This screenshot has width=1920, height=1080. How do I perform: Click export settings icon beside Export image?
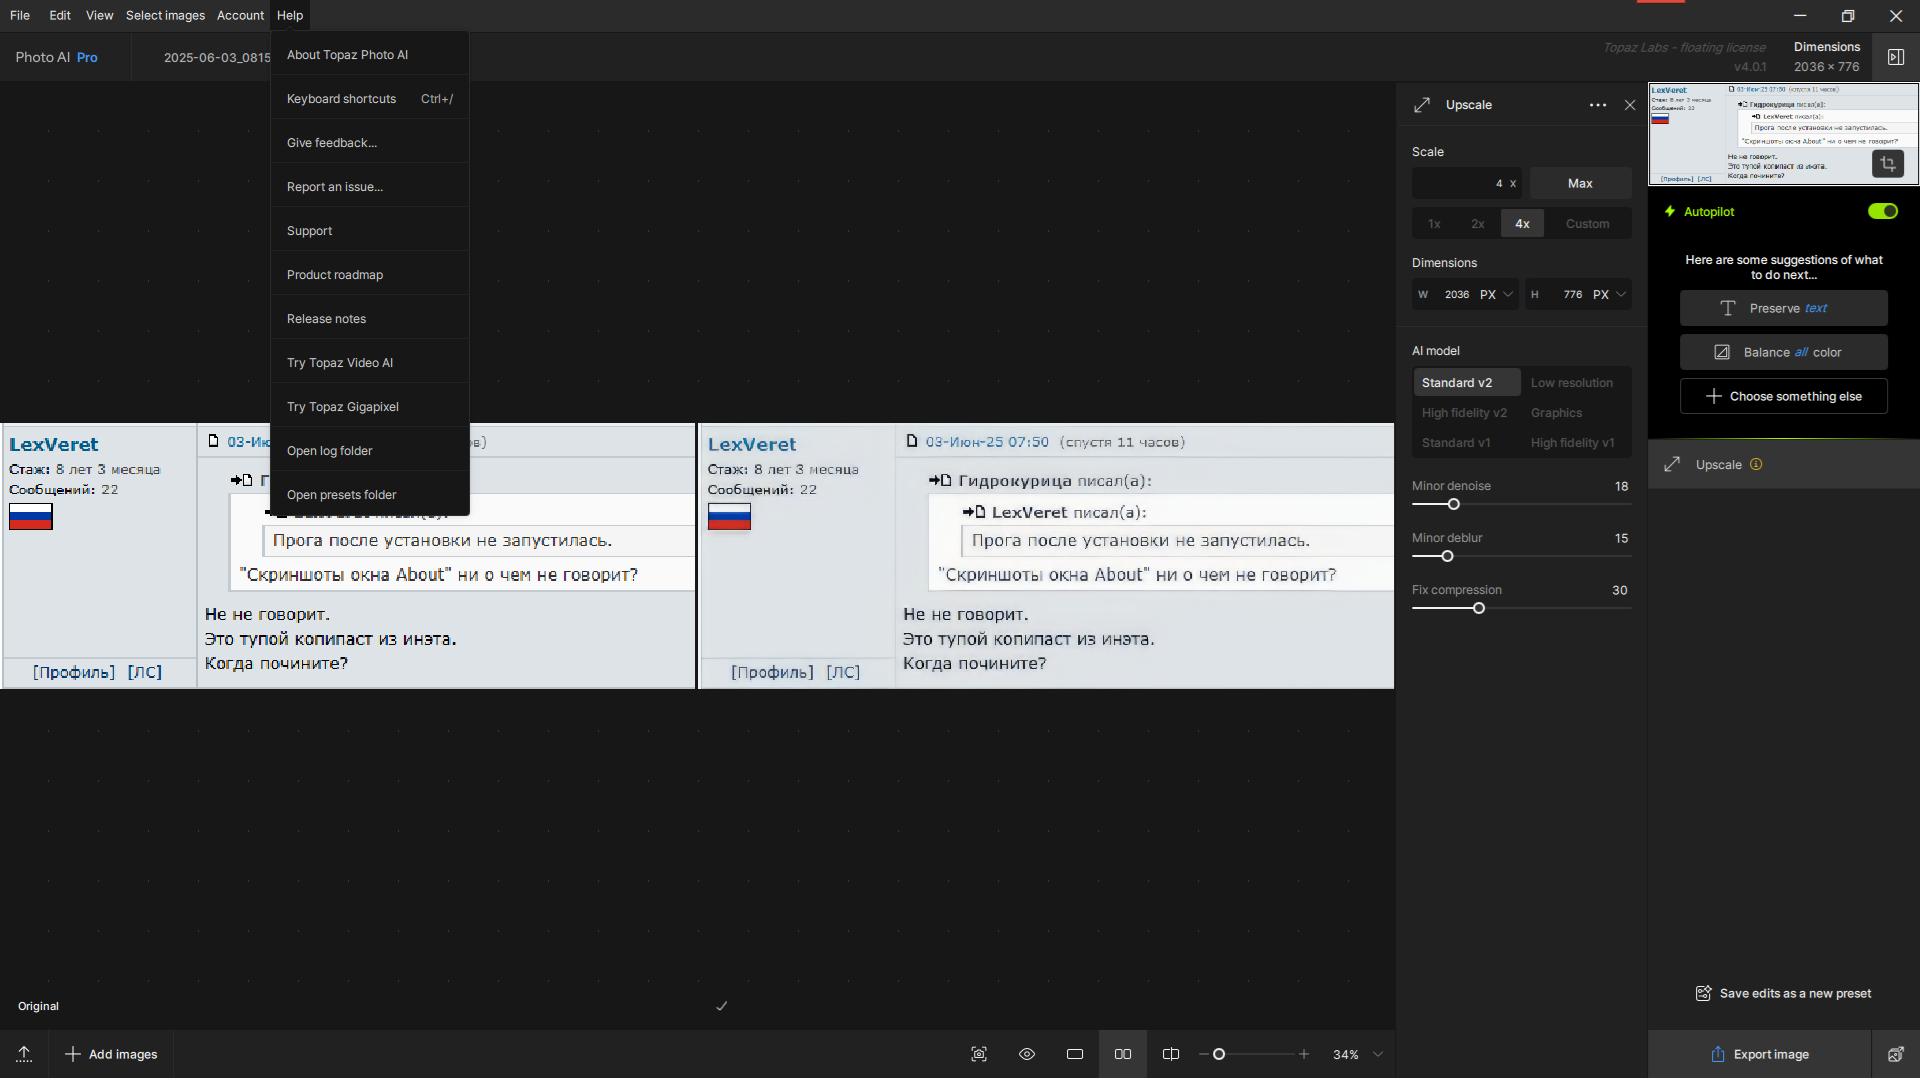click(1895, 1054)
